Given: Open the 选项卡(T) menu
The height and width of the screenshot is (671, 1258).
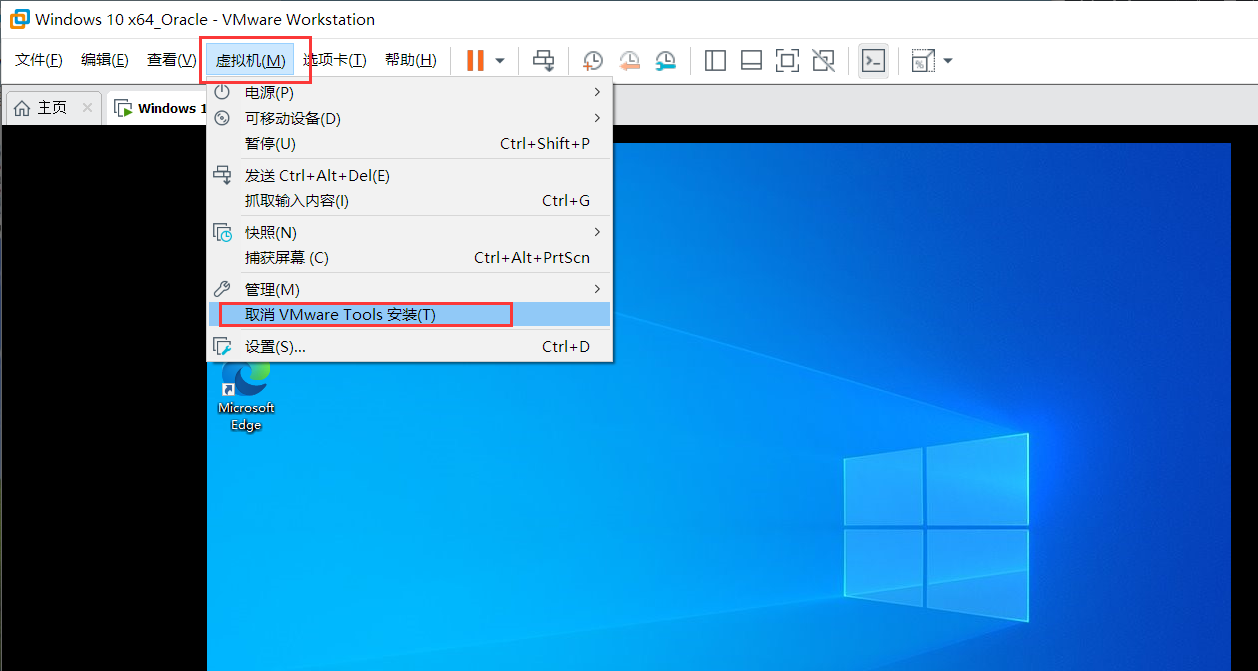Looking at the screenshot, I should click(335, 60).
